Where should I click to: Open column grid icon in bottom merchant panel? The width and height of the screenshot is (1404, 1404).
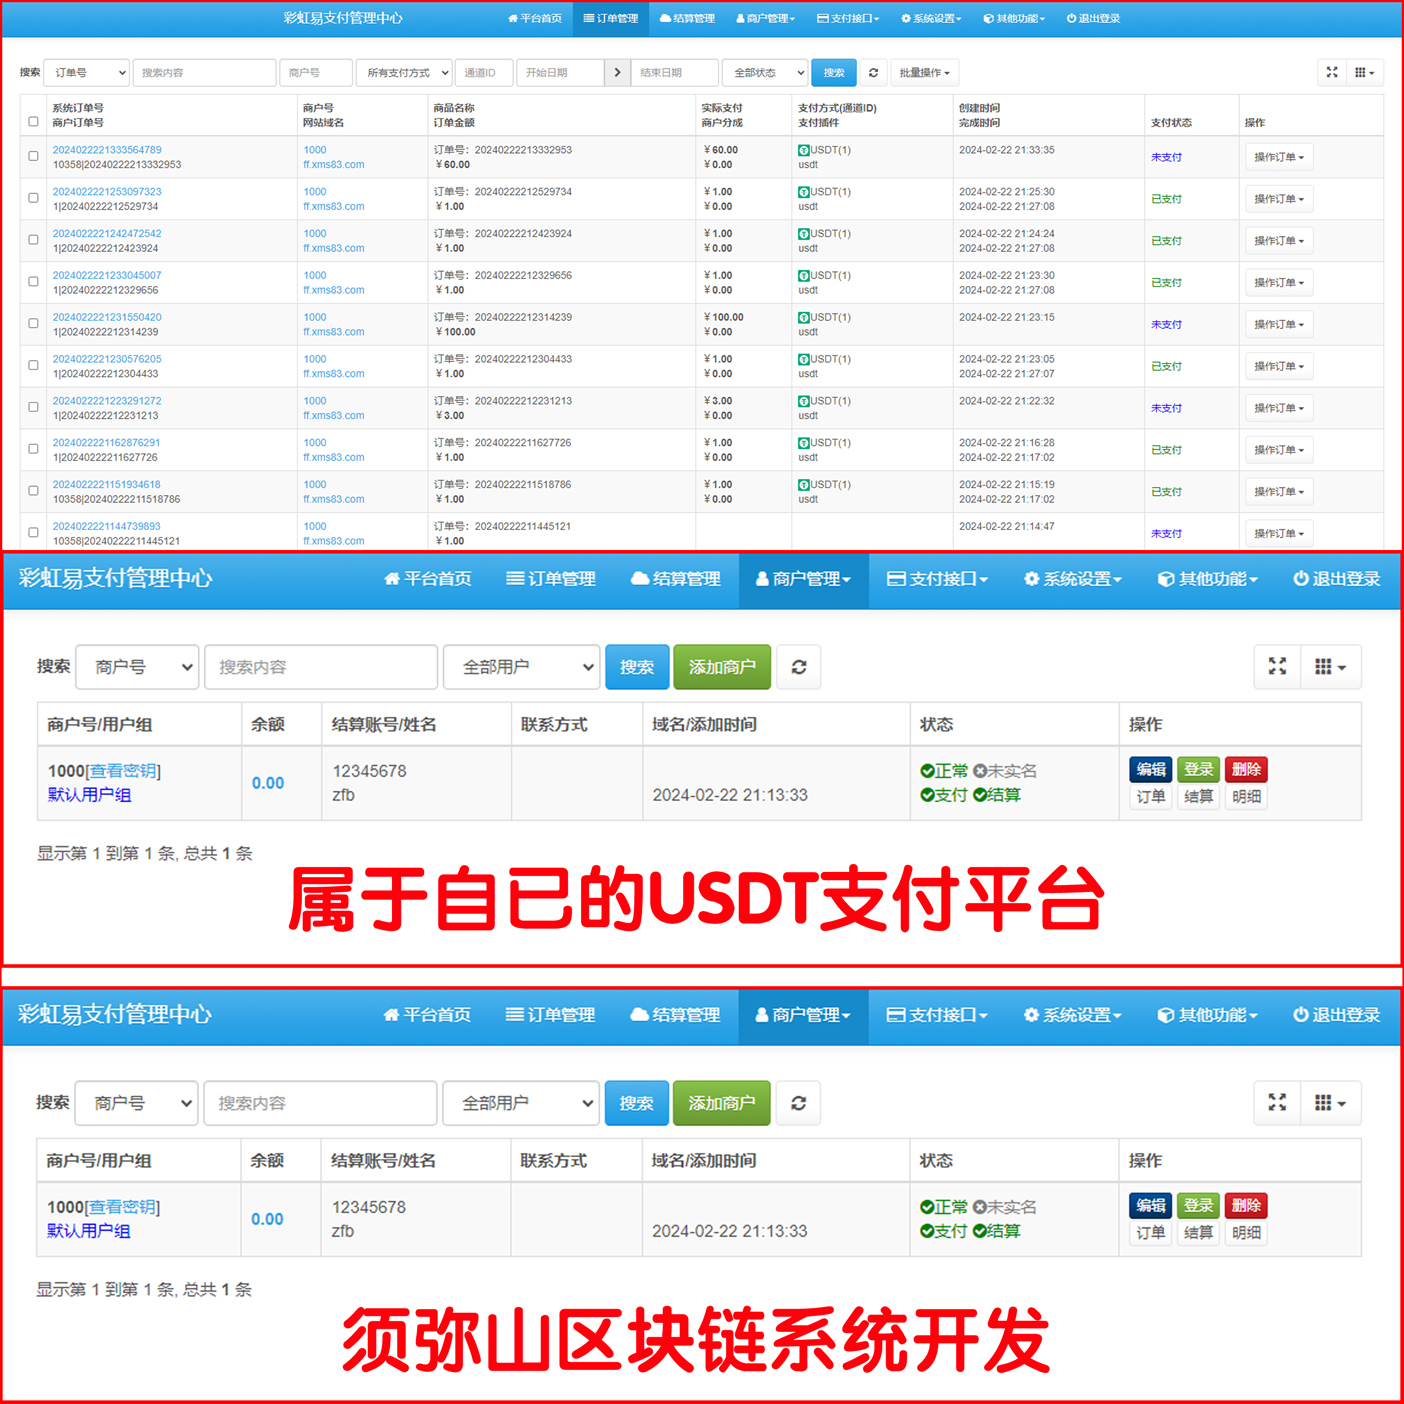[x=1330, y=1103]
